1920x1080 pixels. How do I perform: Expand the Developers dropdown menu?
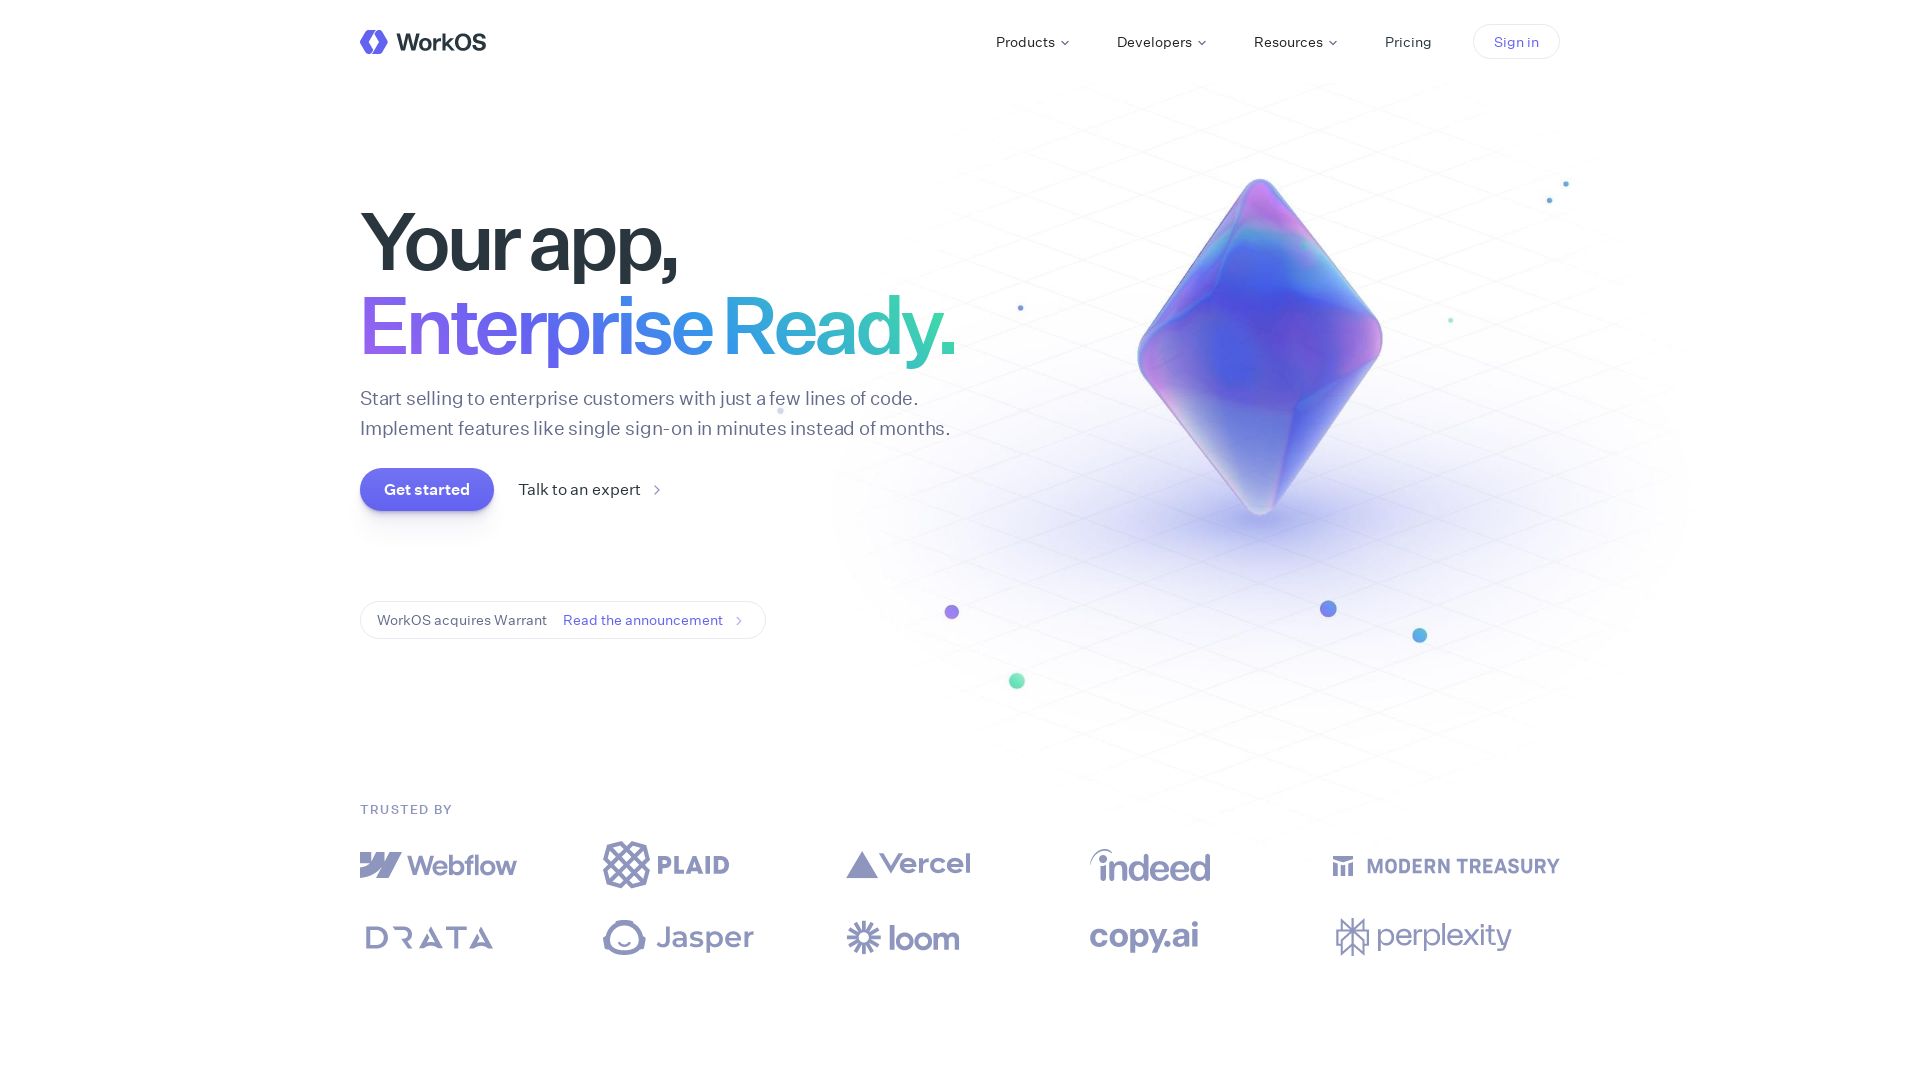(1160, 41)
